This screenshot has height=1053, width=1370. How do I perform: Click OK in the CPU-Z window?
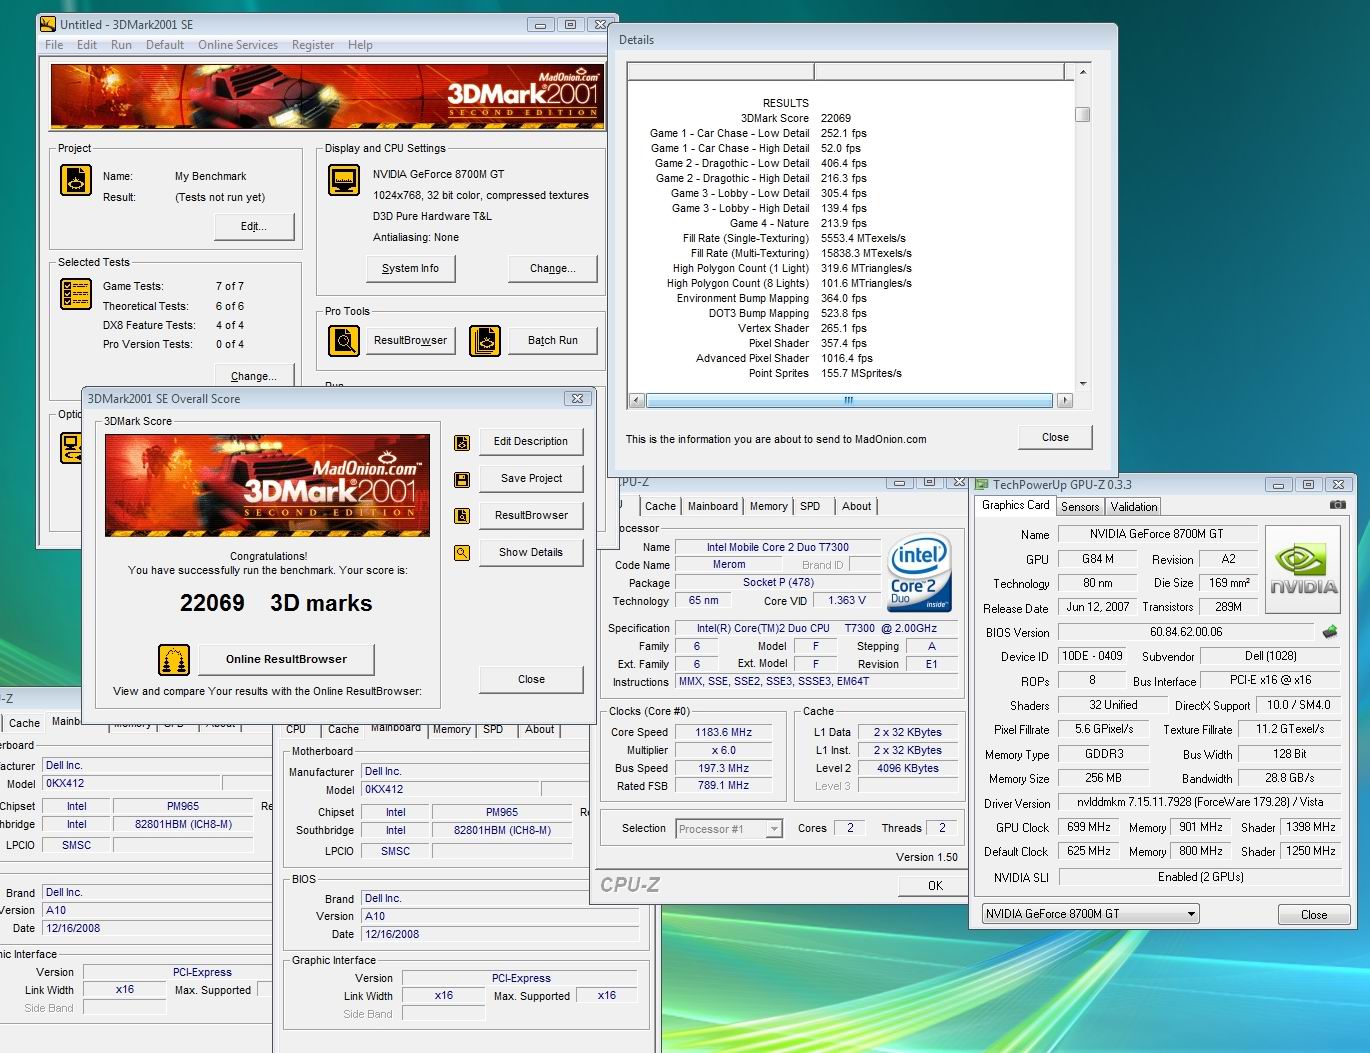click(x=935, y=885)
